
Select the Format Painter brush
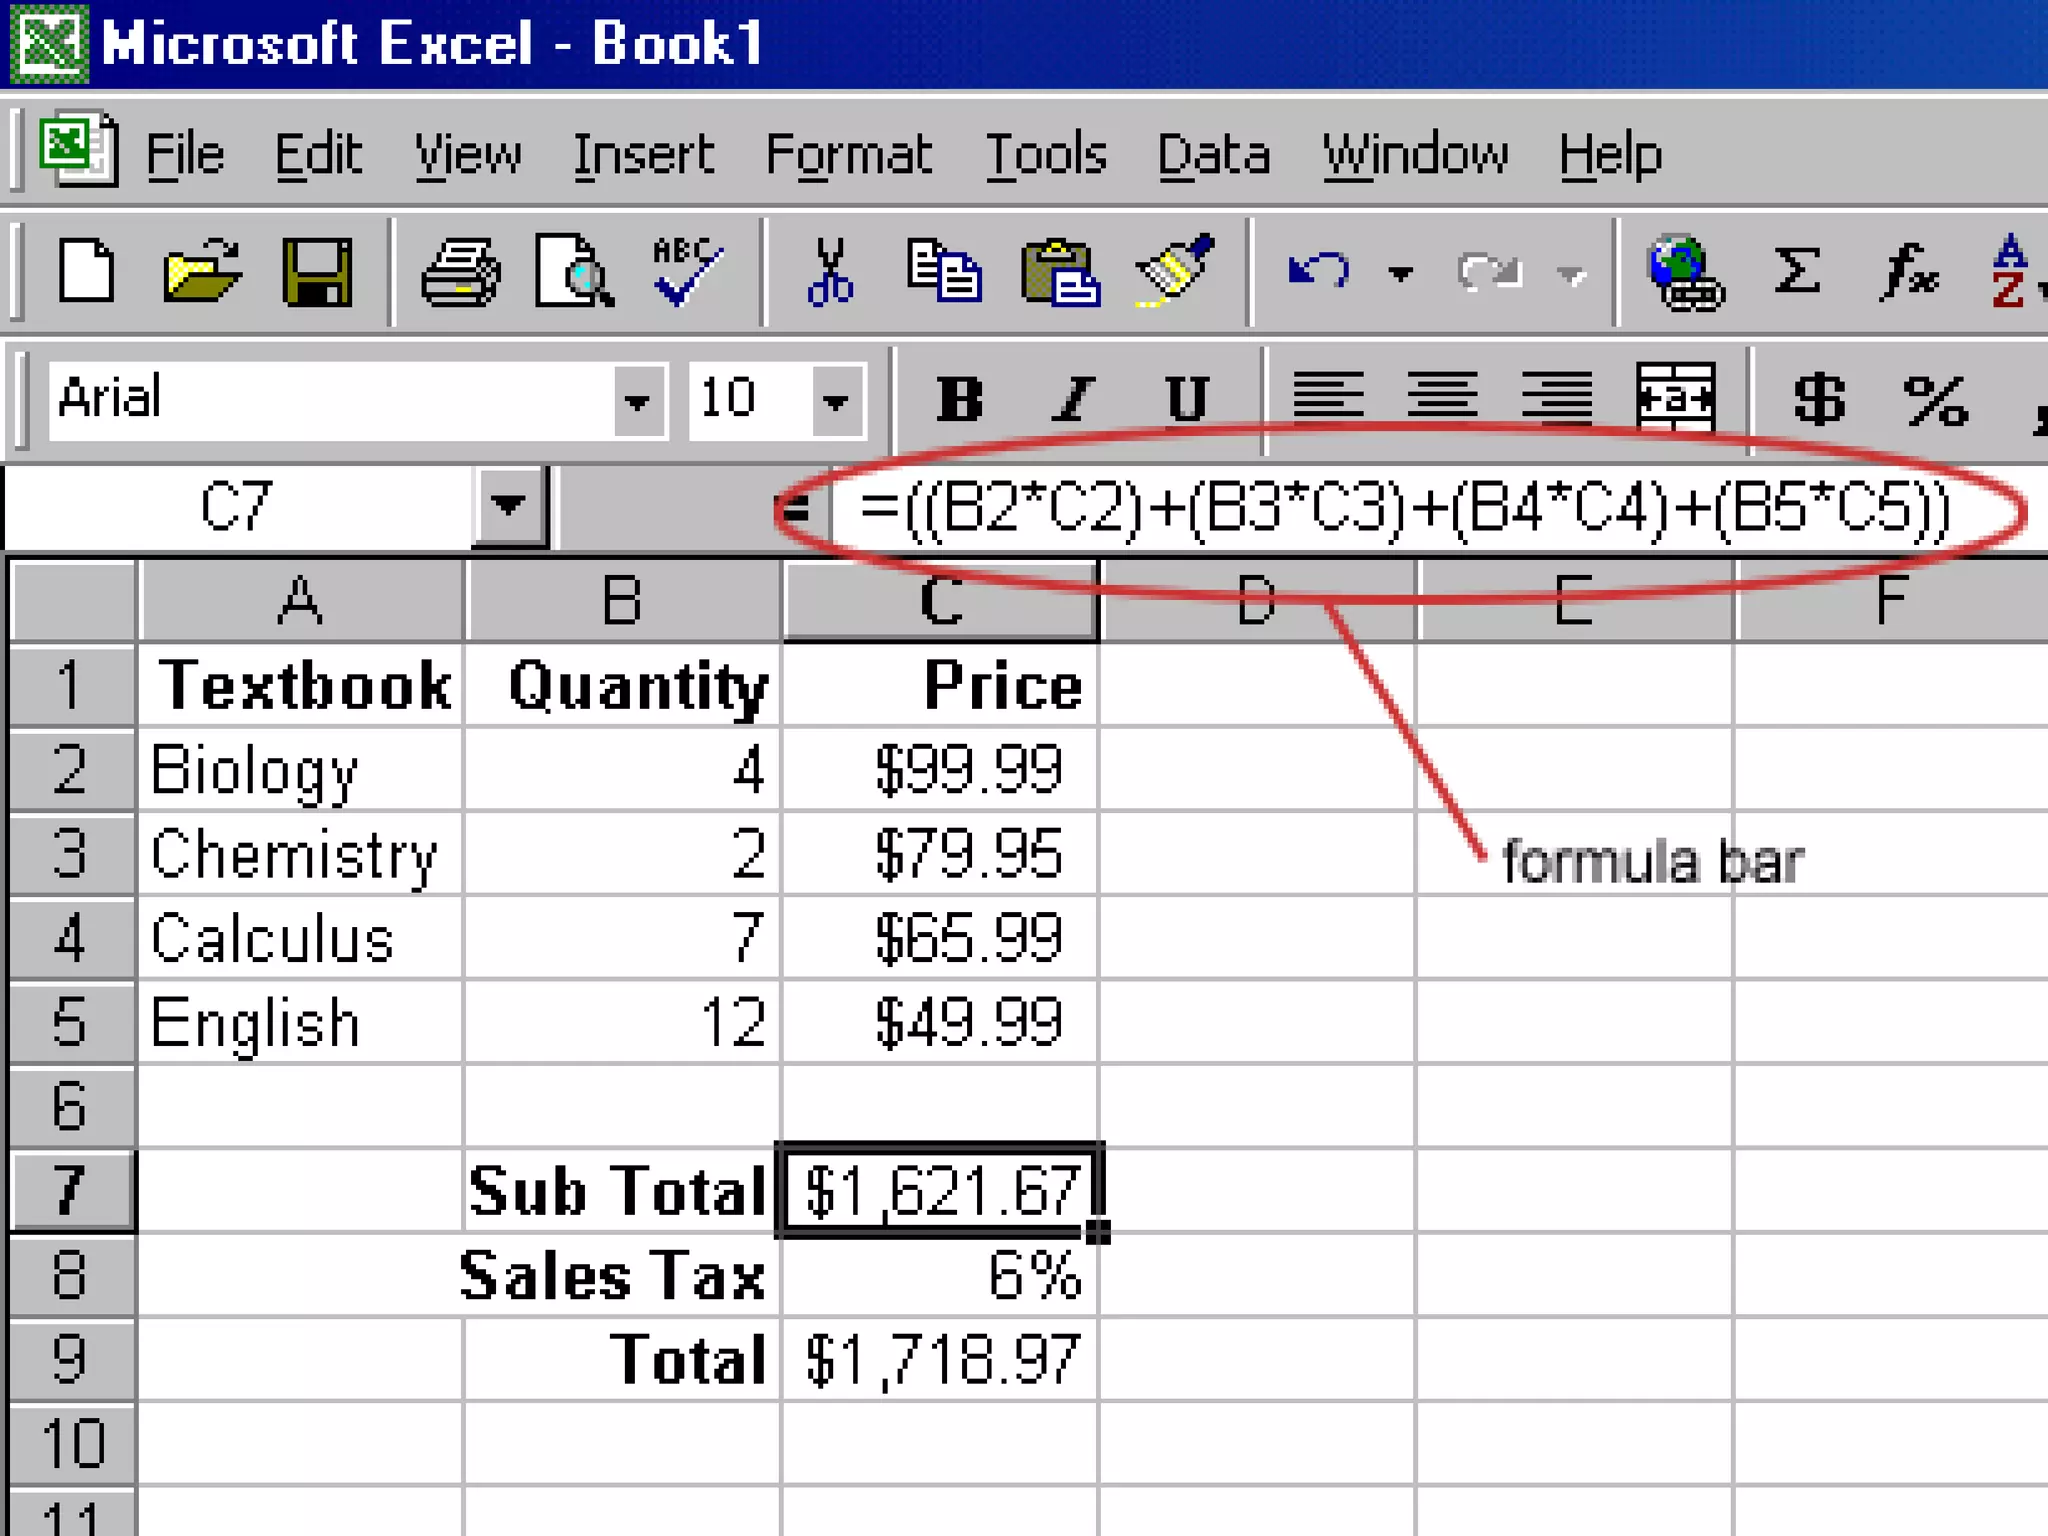coord(1175,272)
